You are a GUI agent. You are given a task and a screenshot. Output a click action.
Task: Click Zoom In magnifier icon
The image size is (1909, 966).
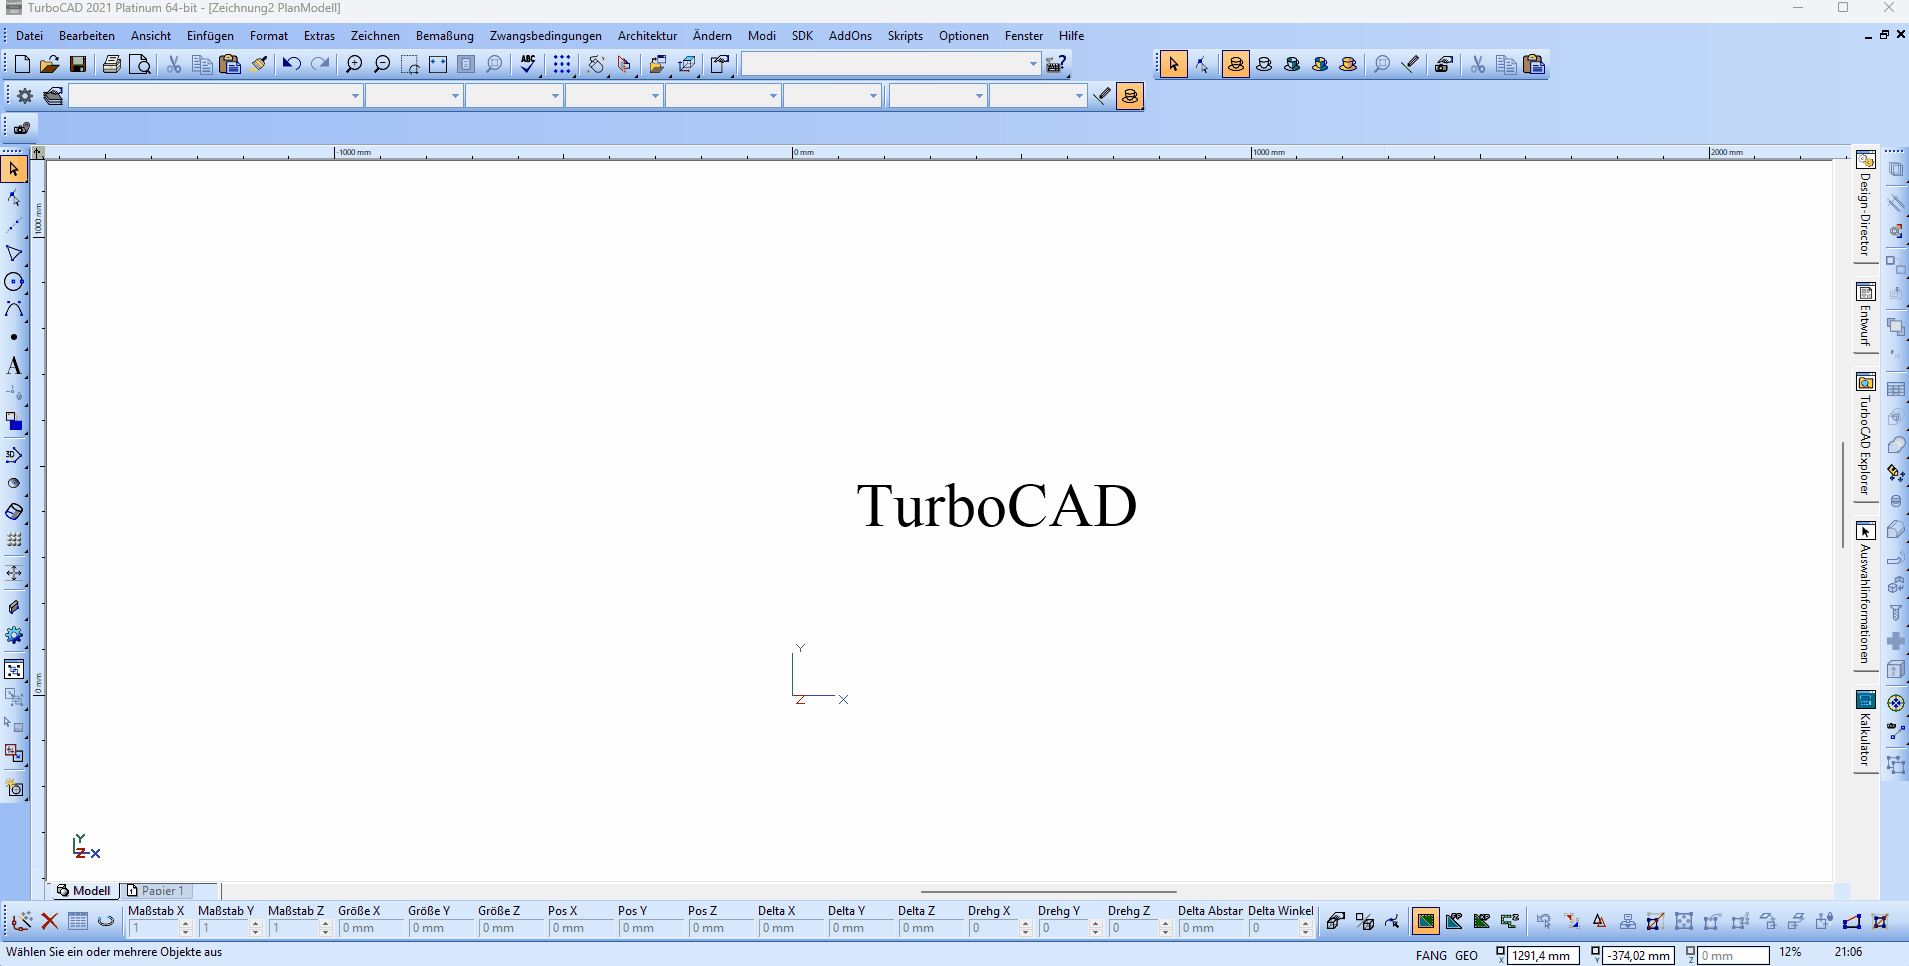click(354, 64)
